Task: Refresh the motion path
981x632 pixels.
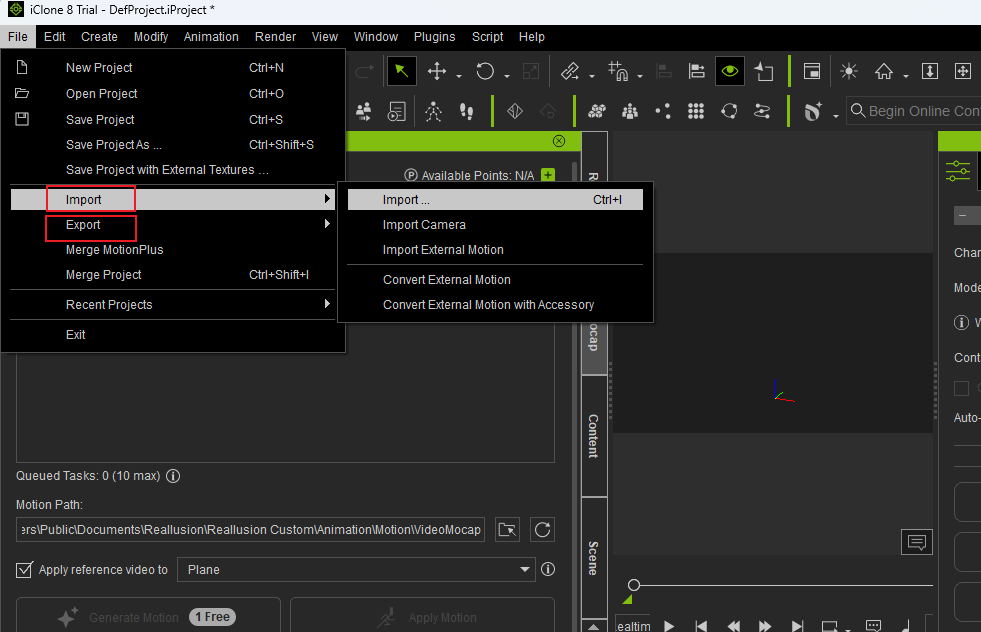Action: (x=542, y=530)
